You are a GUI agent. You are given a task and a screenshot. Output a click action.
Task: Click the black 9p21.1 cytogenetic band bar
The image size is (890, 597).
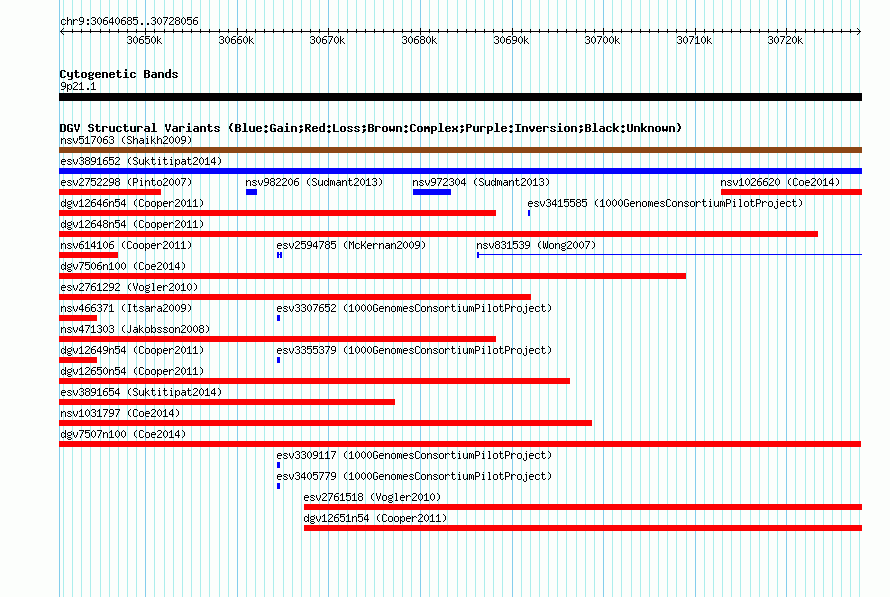[460, 97]
